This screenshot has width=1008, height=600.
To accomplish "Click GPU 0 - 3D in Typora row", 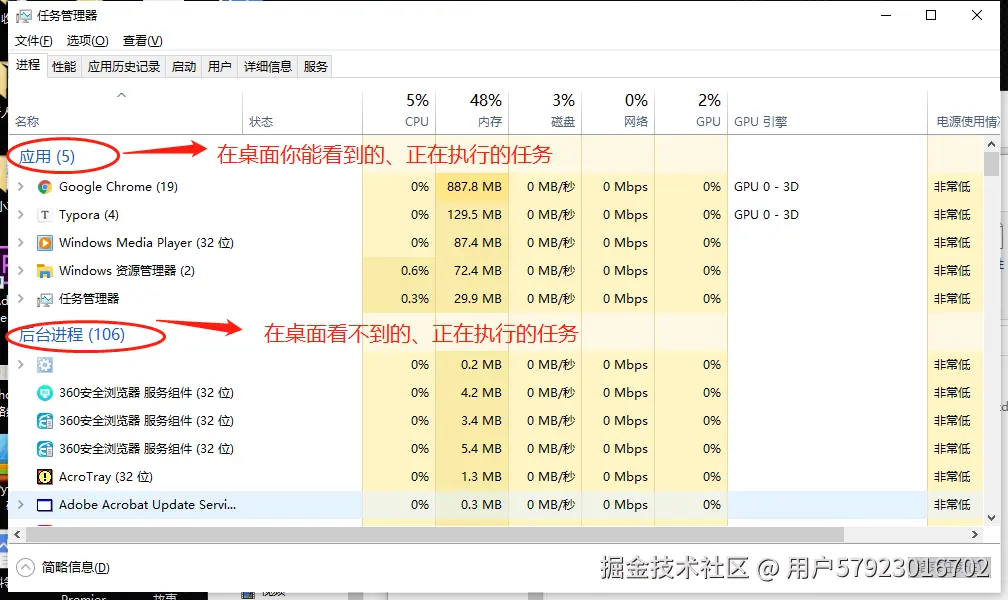I will 766,215.
